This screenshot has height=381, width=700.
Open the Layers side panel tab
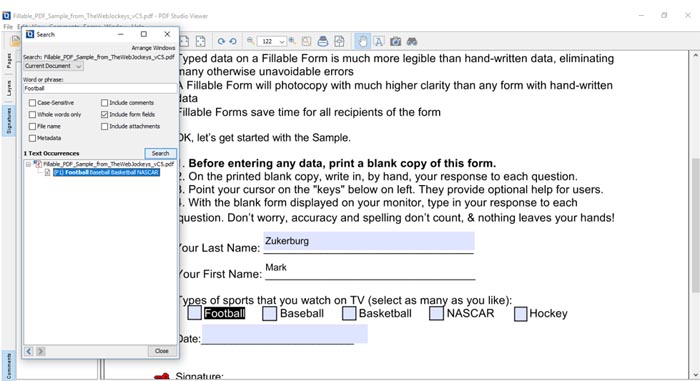8,88
